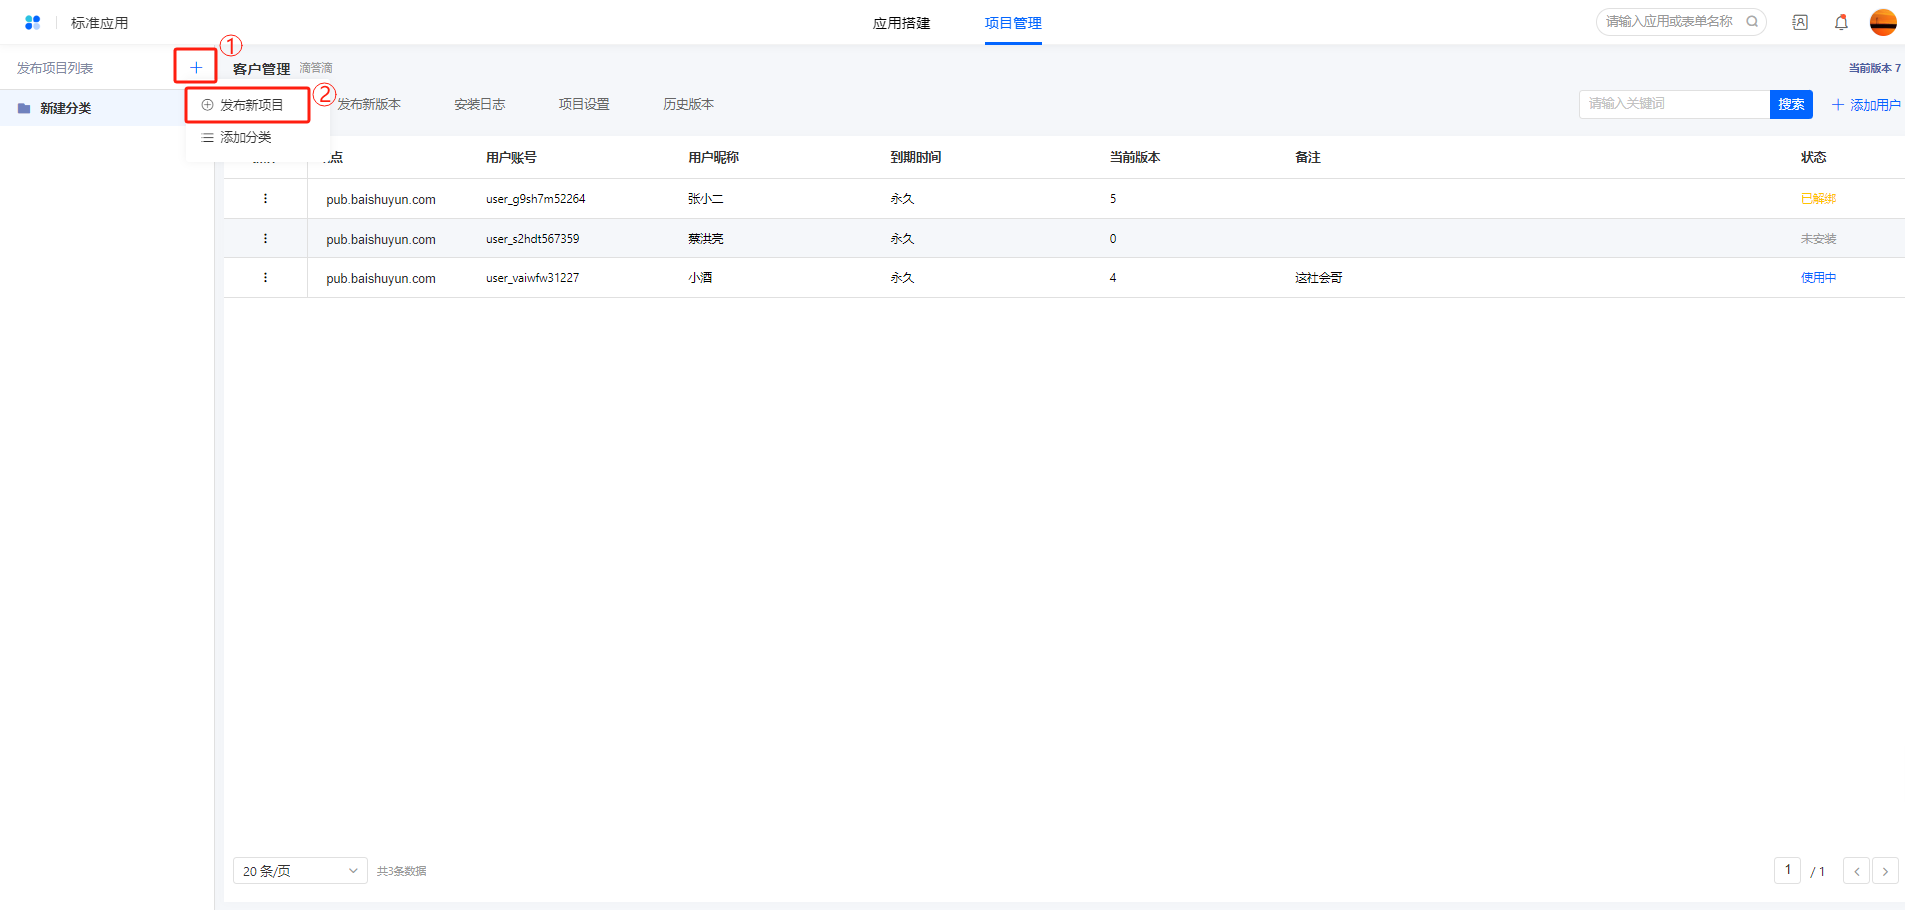Expand the 20 条/页 page size dropdown
The image size is (1905, 910).
coord(300,871)
